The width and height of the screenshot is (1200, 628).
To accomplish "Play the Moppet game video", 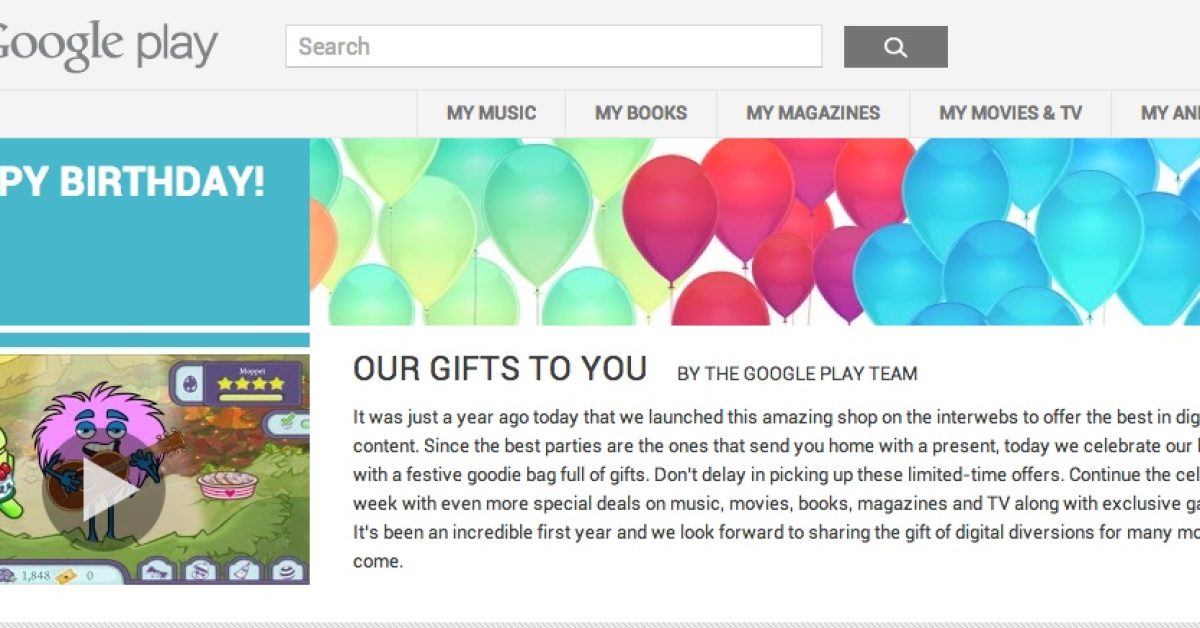I will click(105, 486).
